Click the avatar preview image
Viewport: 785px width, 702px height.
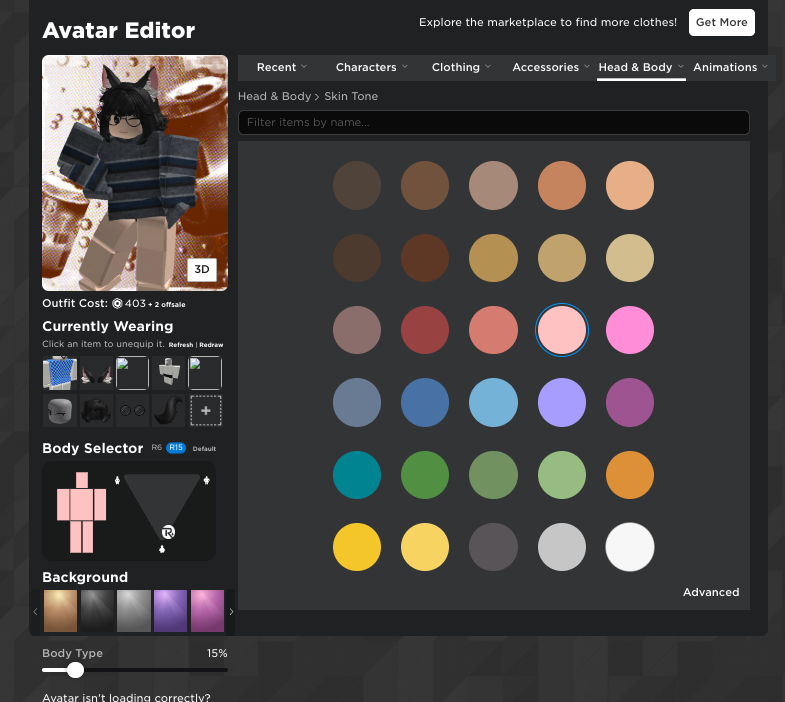click(135, 173)
